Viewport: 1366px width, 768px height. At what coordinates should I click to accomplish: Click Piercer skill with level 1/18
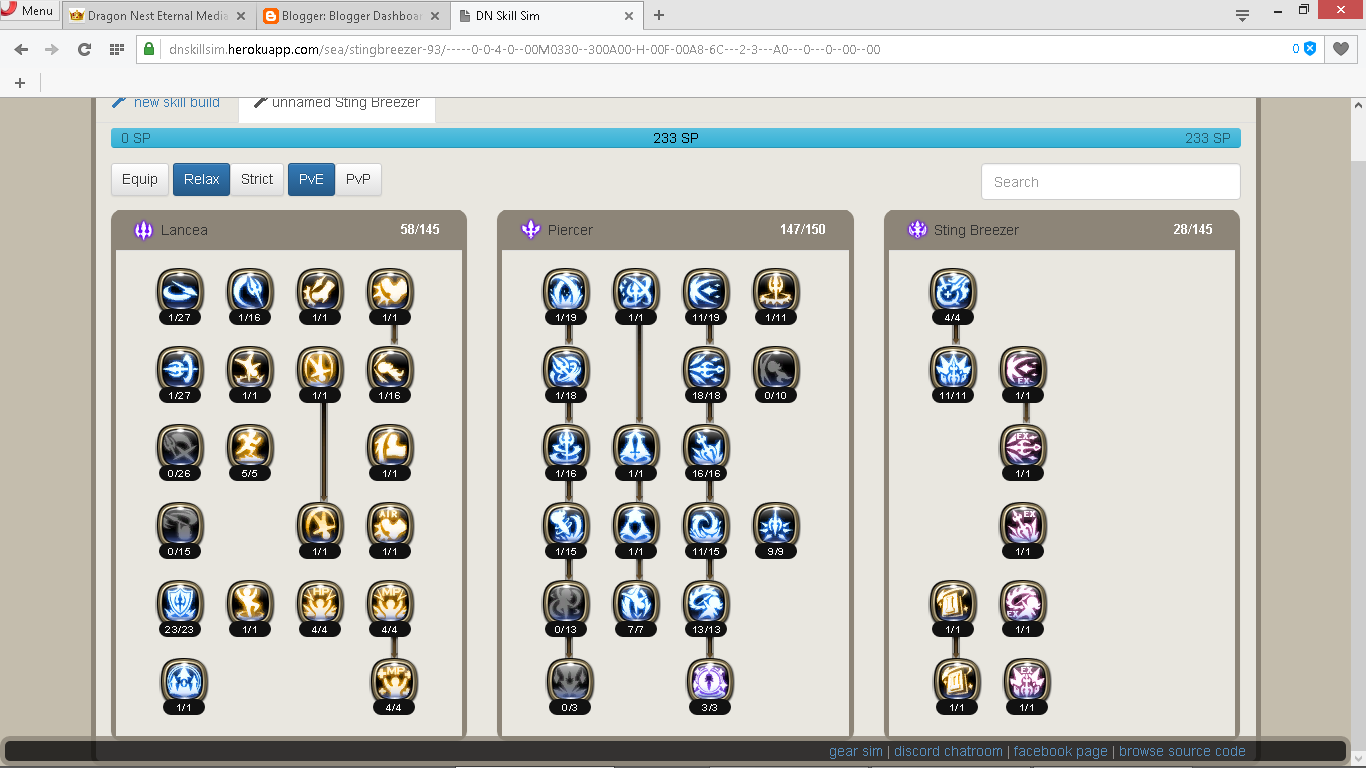[x=567, y=369]
